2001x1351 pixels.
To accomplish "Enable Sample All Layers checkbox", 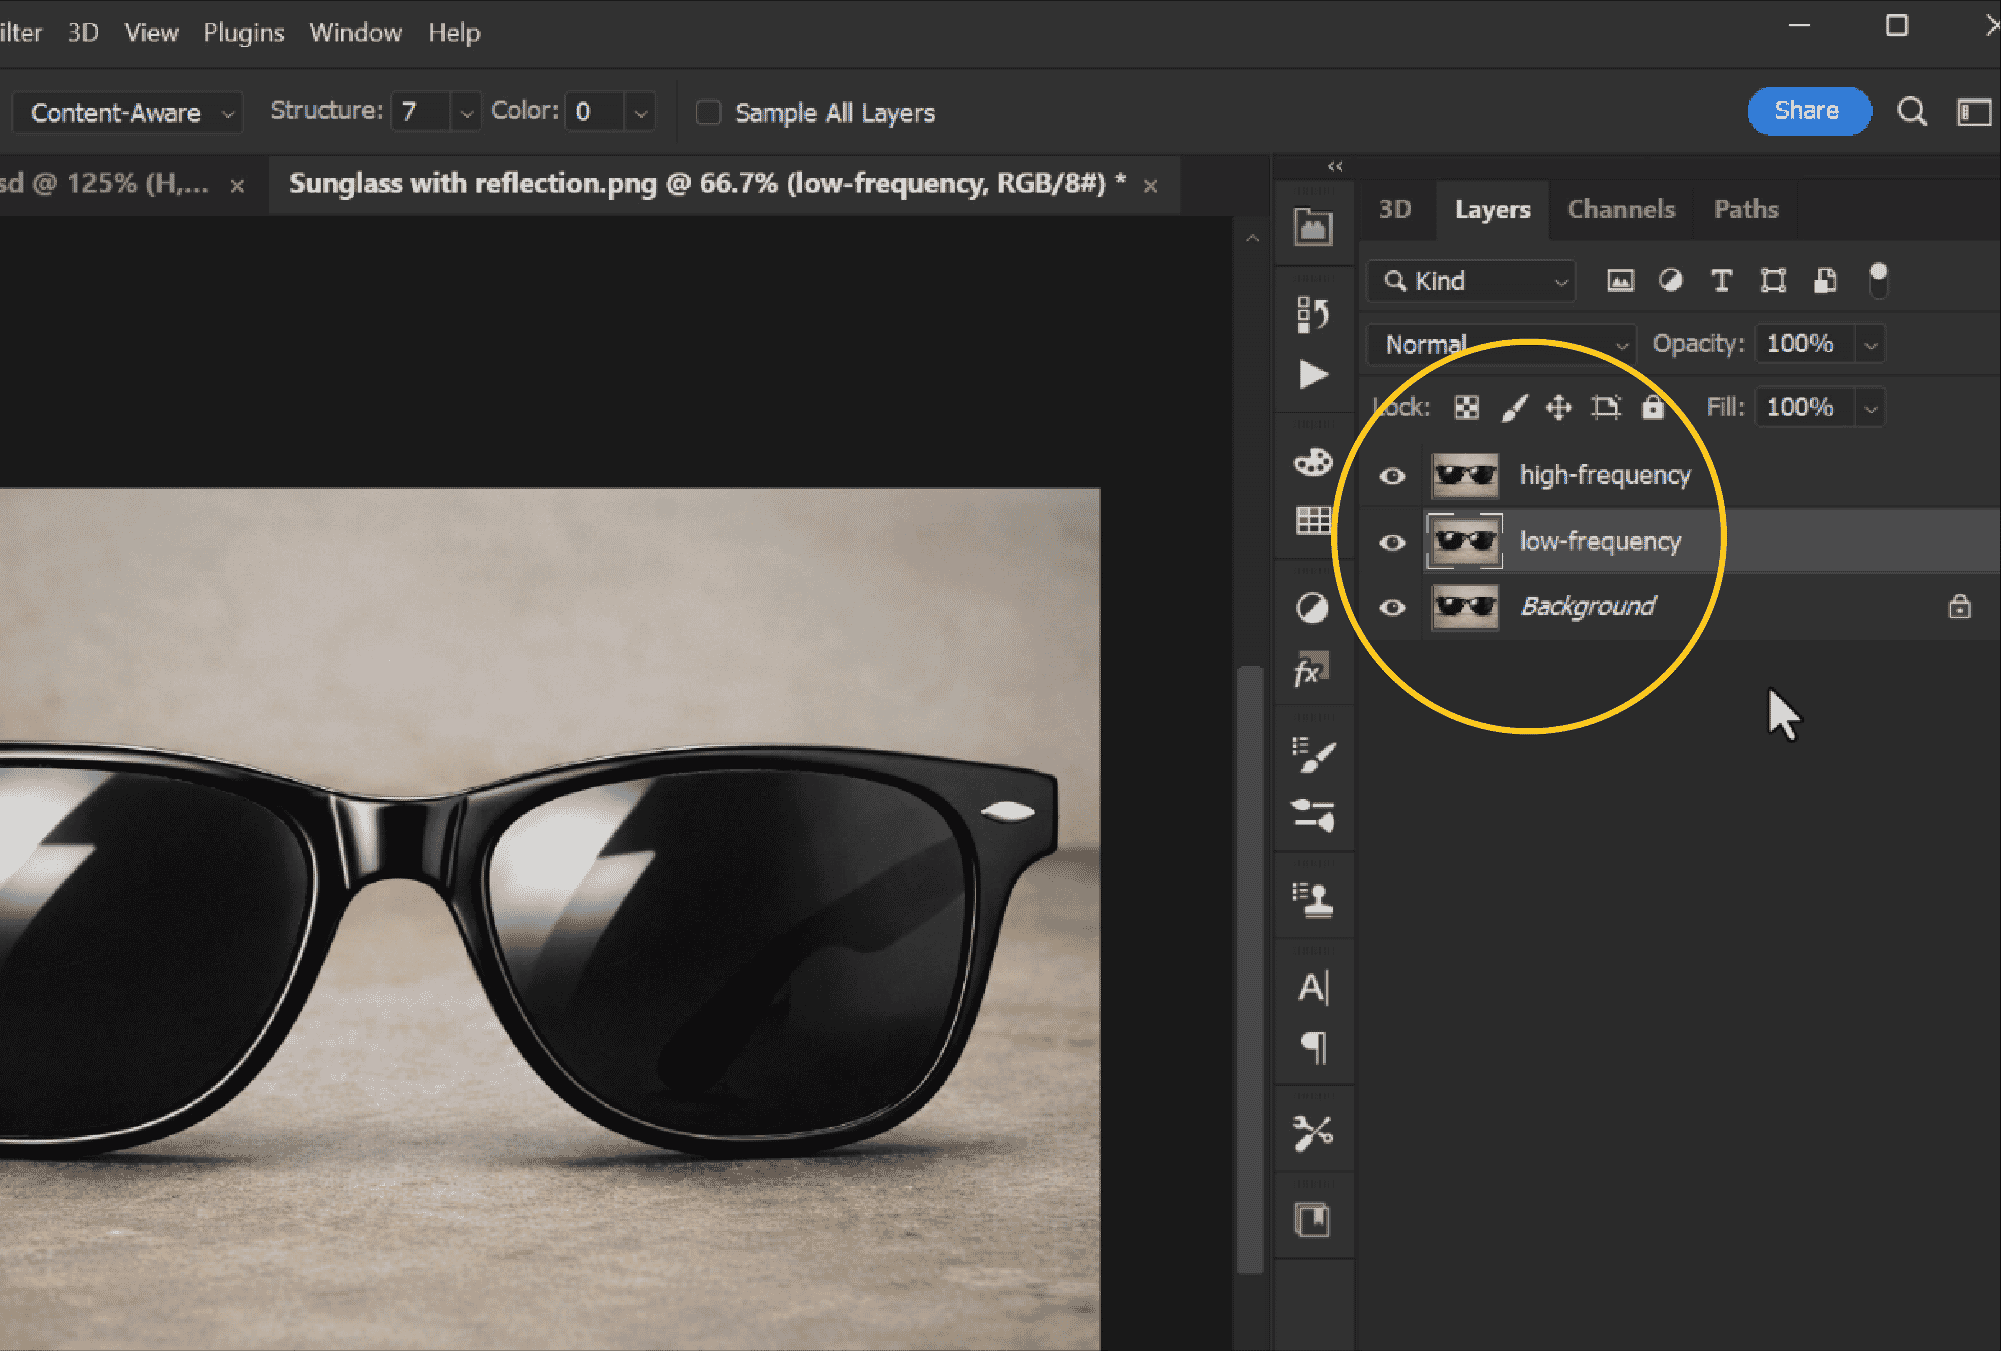I will click(708, 113).
